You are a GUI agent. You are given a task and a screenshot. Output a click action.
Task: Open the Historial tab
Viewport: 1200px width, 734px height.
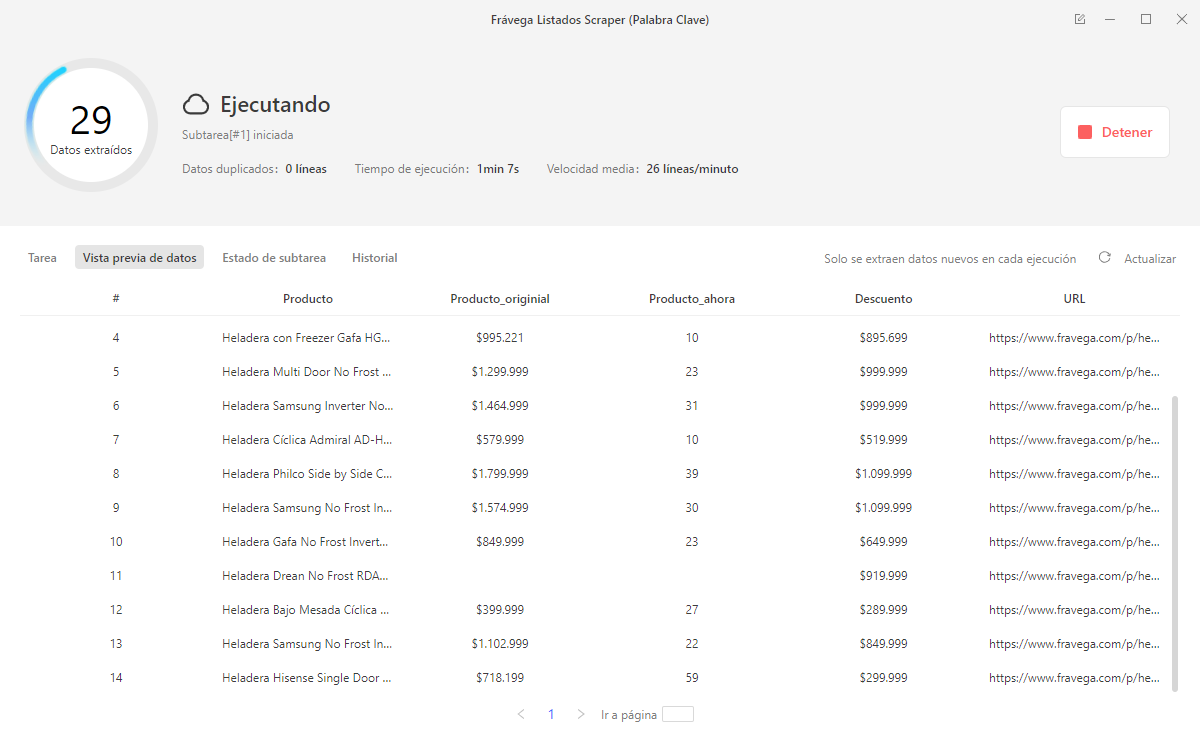[374, 258]
